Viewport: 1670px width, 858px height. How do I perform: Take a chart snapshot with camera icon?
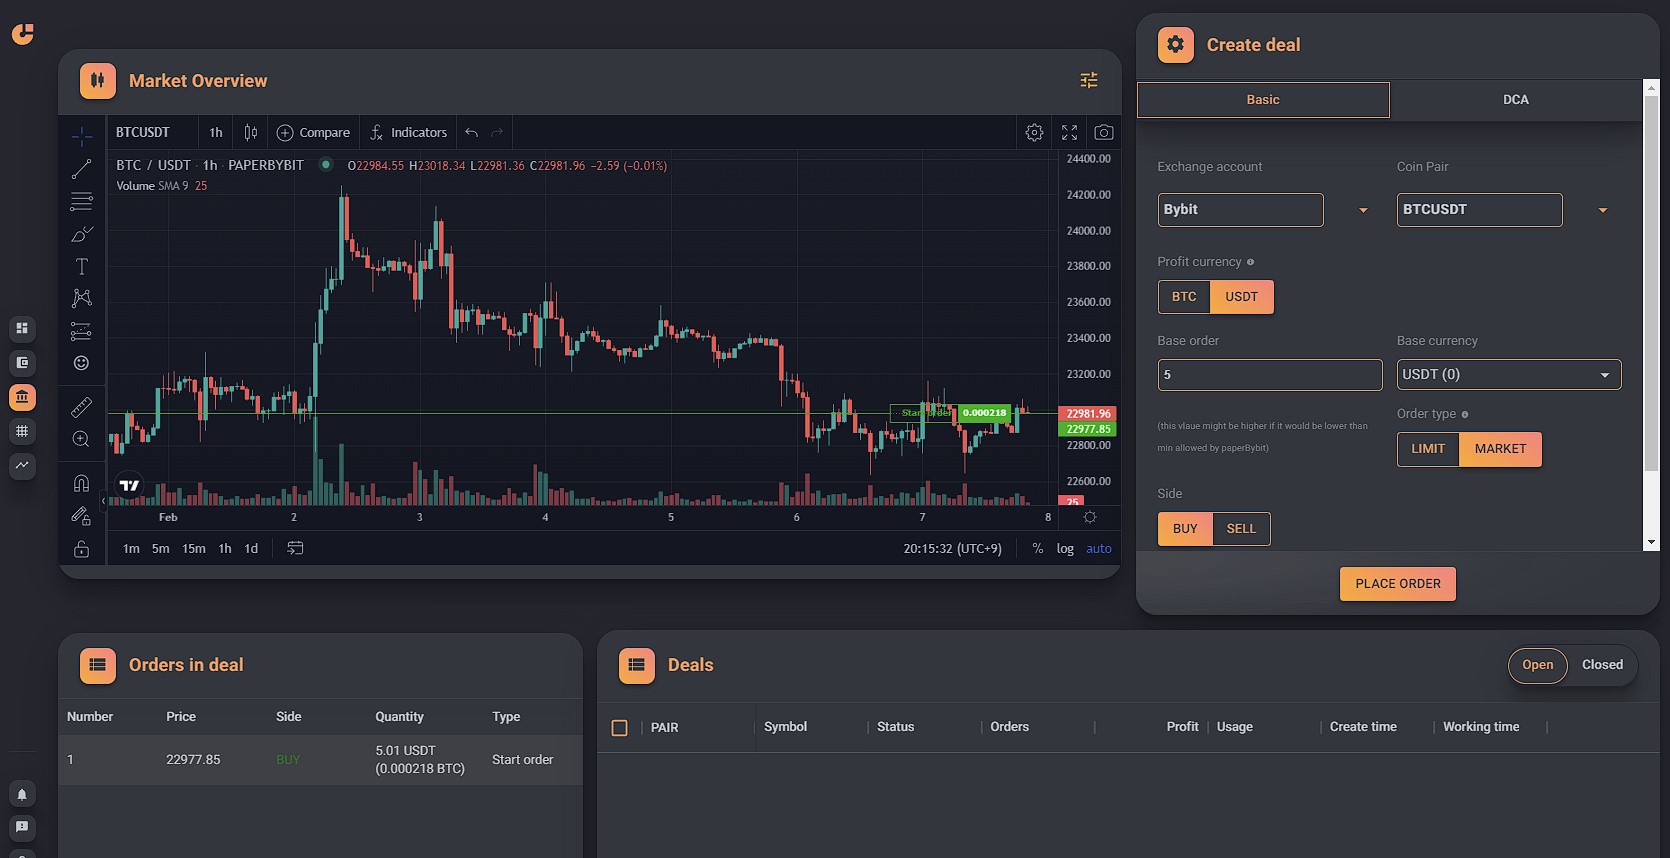coord(1103,132)
